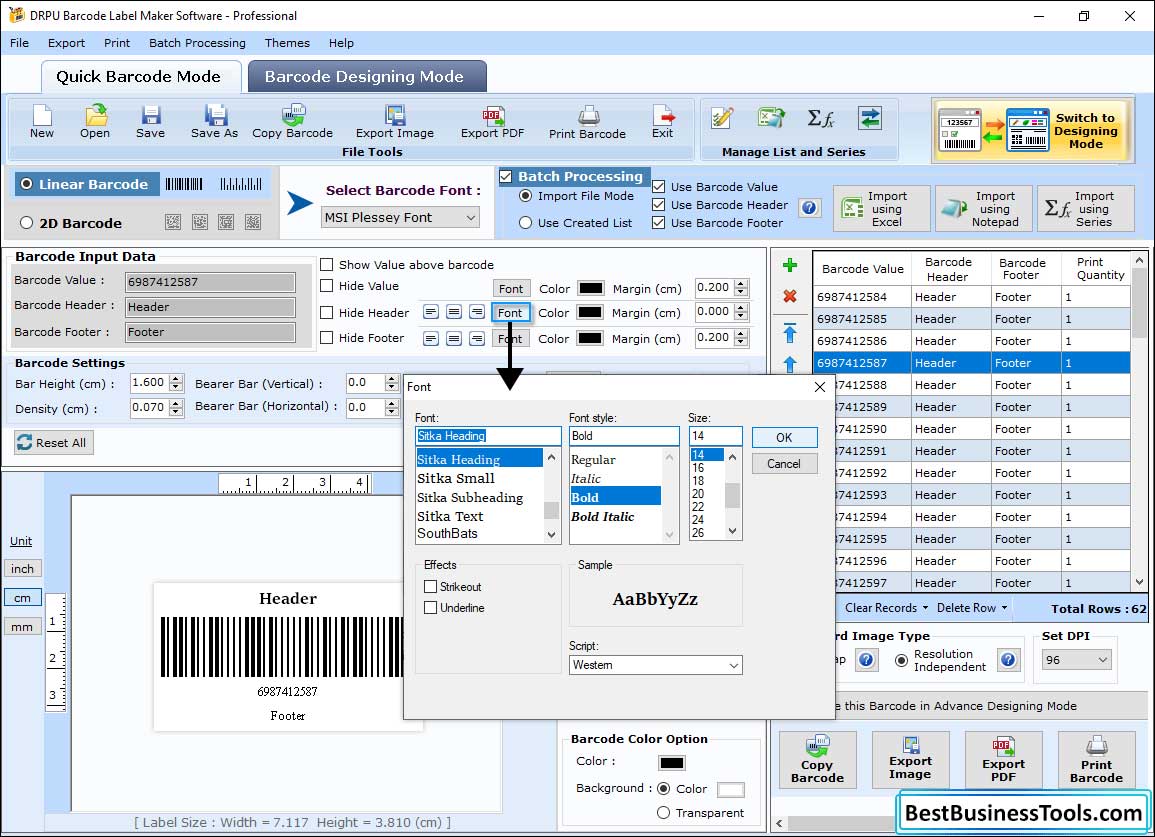
Task: Click the center align icon for footer
Action: click(454, 338)
